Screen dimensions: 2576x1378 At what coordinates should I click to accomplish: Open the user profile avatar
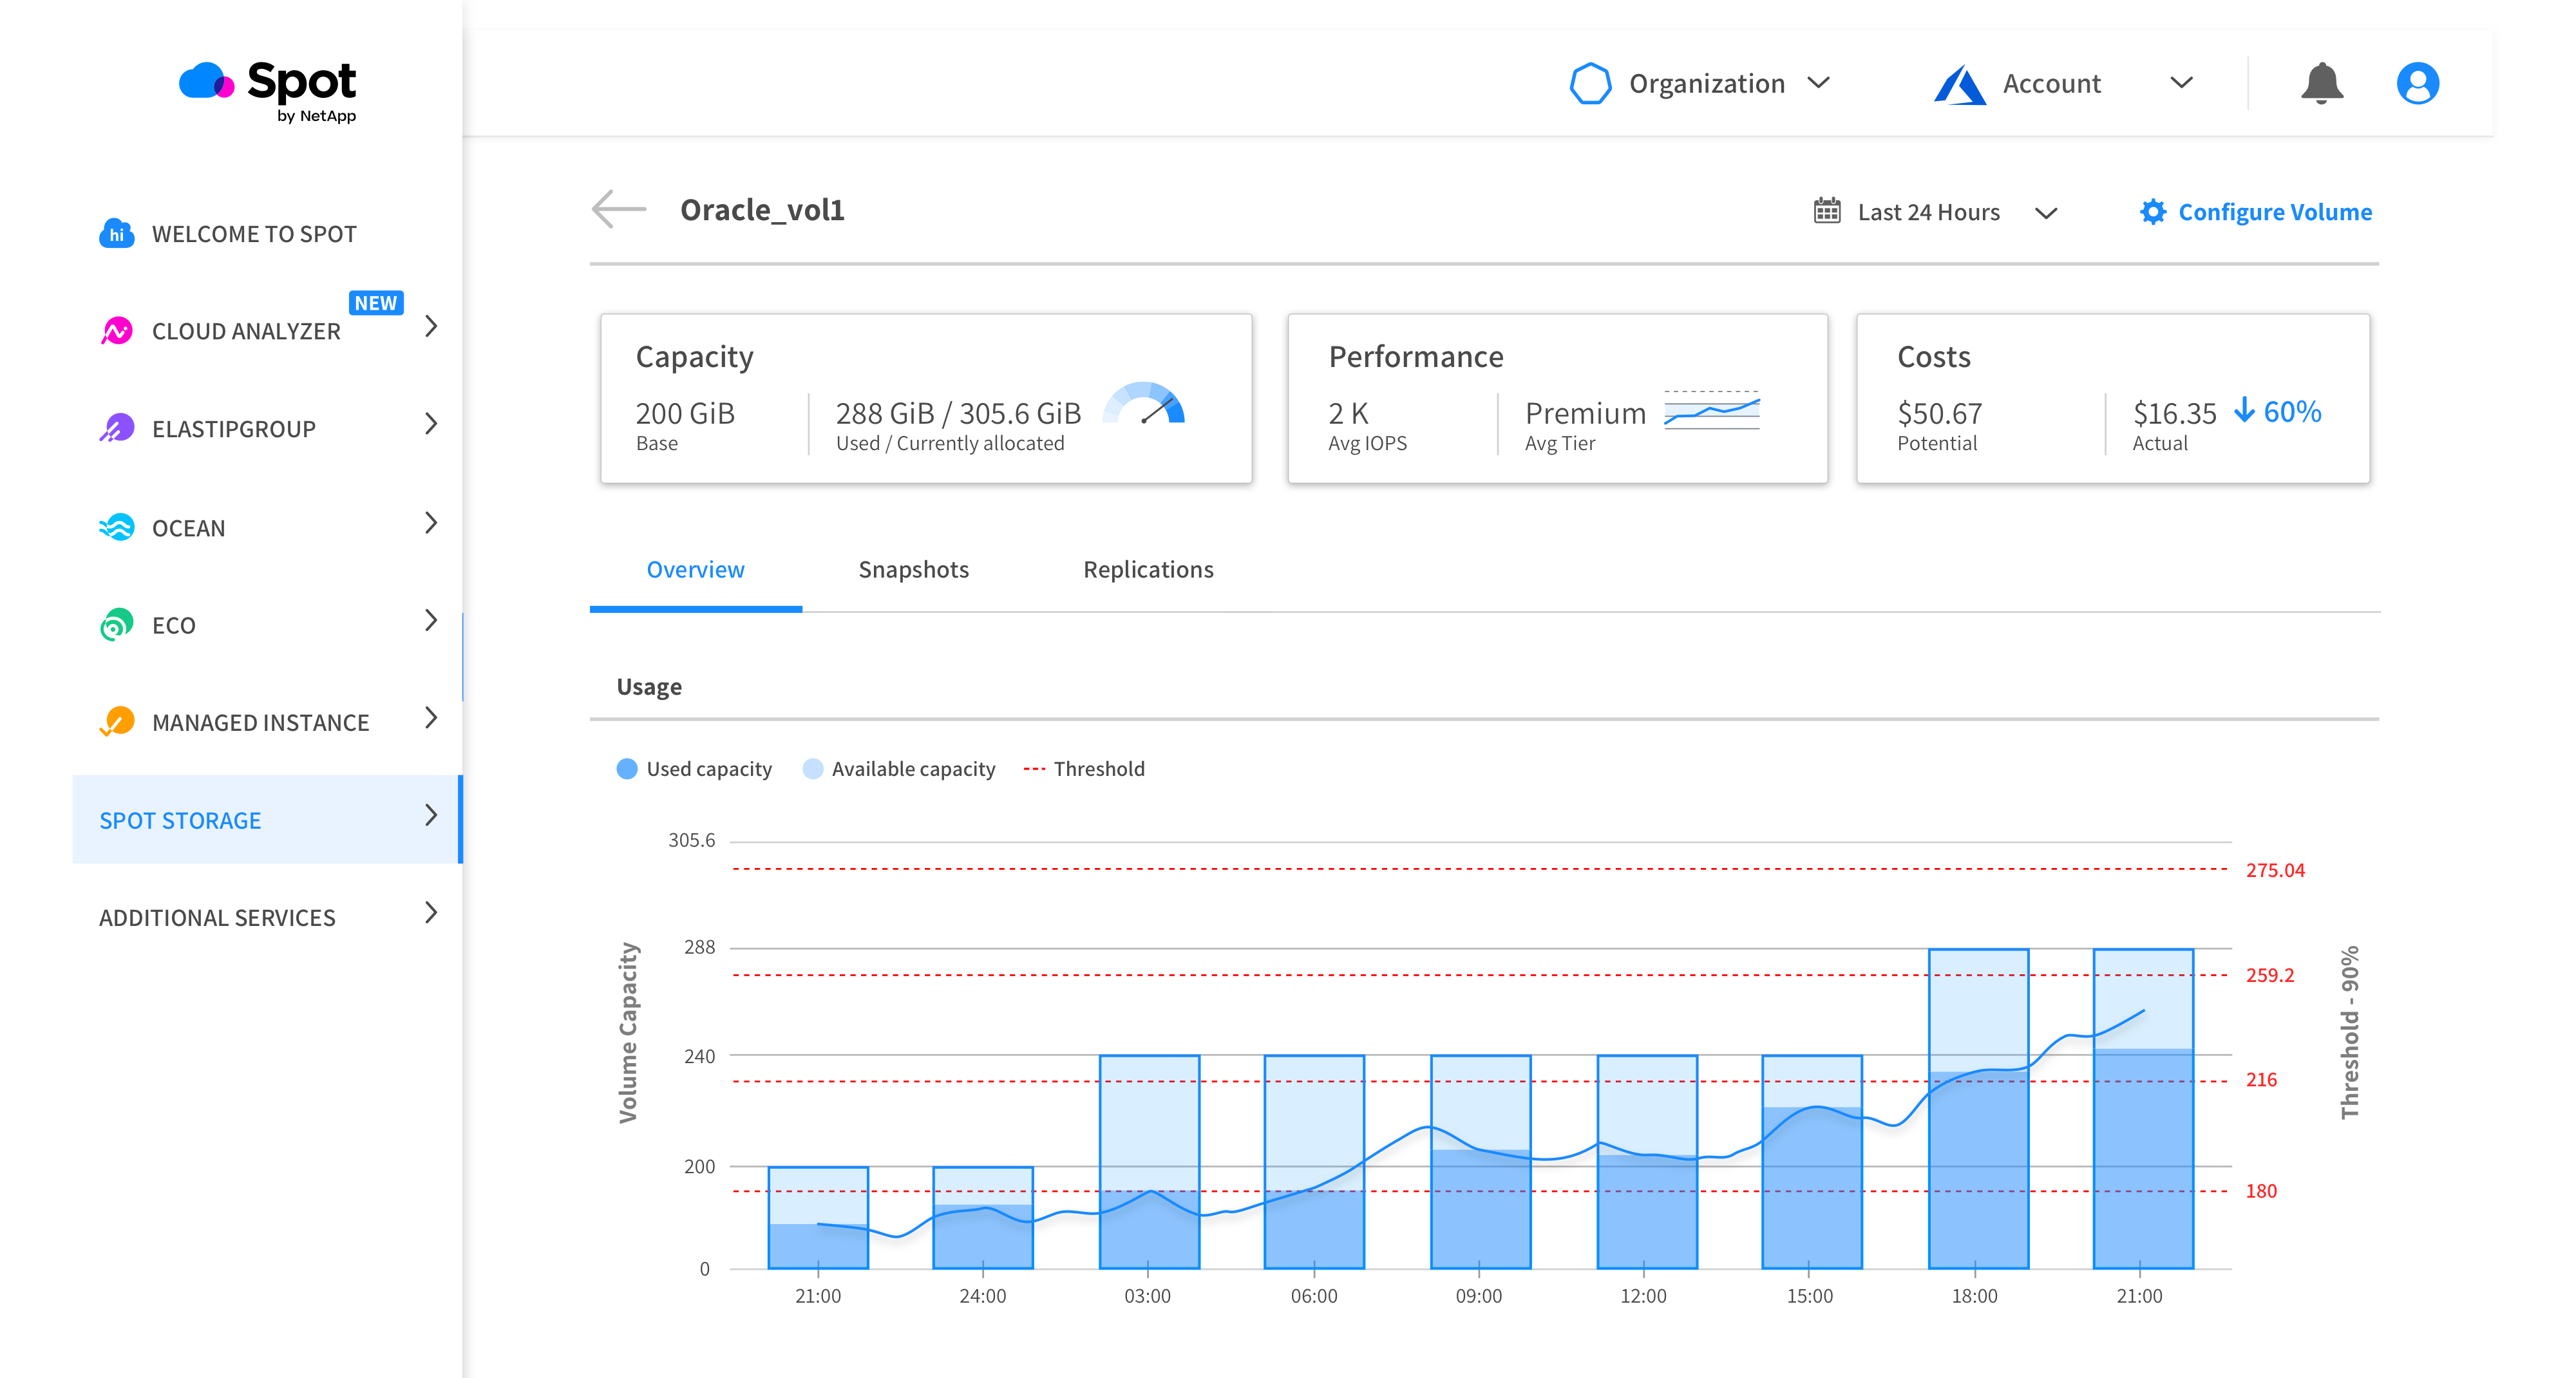[x=2417, y=83]
